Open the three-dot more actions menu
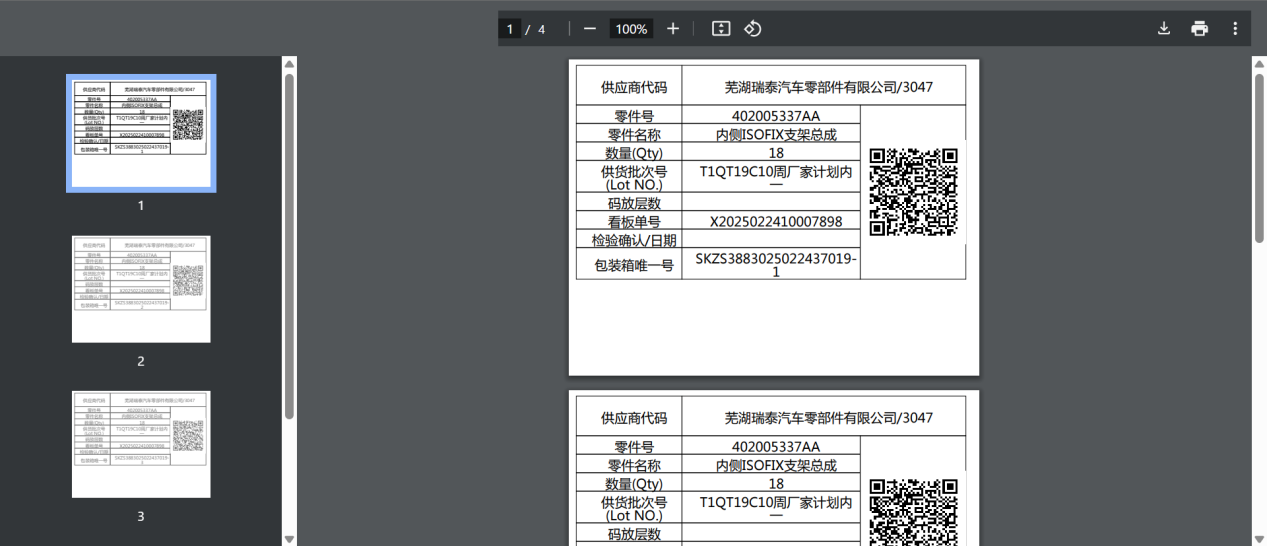The height and width of the screenshot is (546, 1267). (1235, 29)
